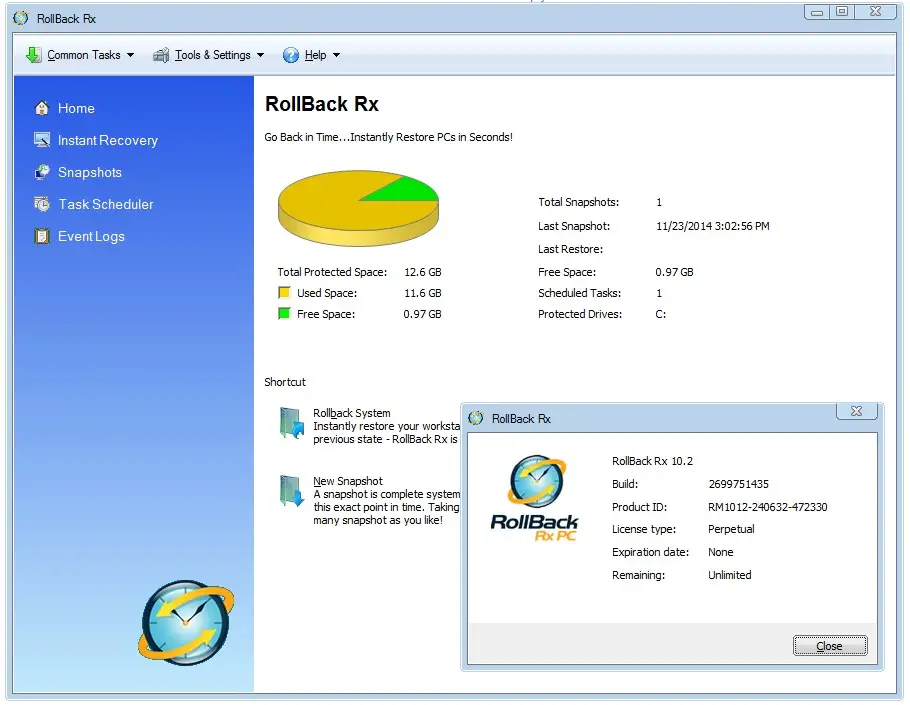Click the Remaining value Unlimited
Viewport: 910px width, 705px height.
click(730, 575)
